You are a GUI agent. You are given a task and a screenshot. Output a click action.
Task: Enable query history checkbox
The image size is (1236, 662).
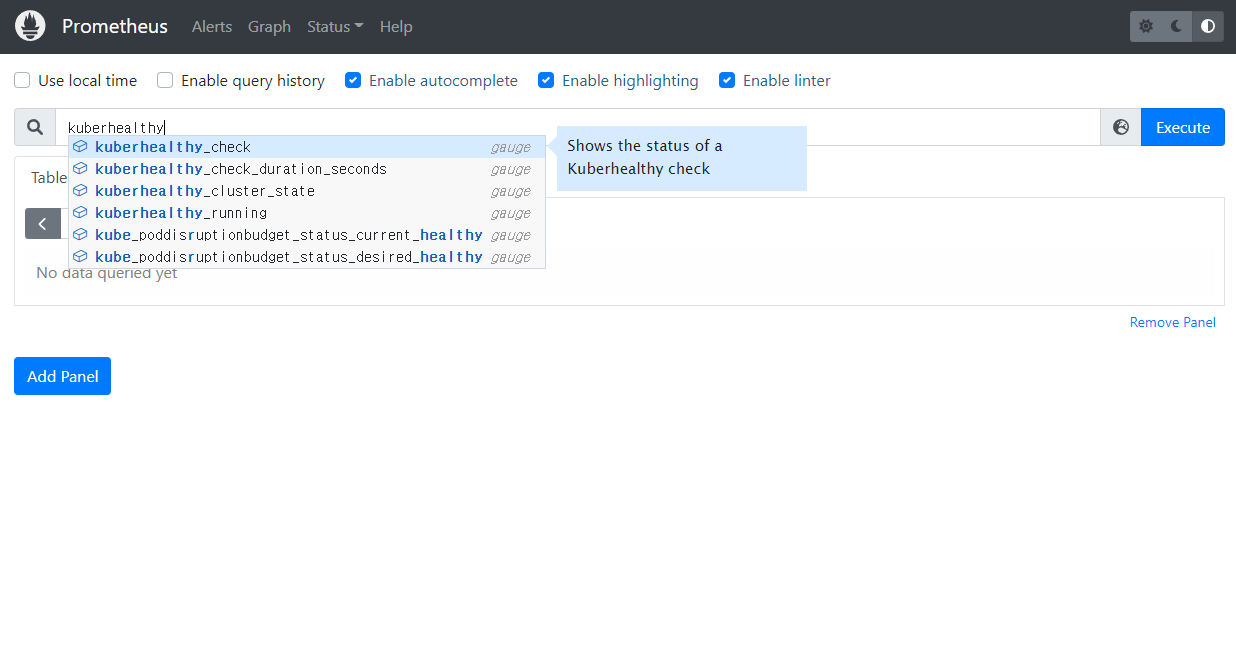[x=165, y=80]
